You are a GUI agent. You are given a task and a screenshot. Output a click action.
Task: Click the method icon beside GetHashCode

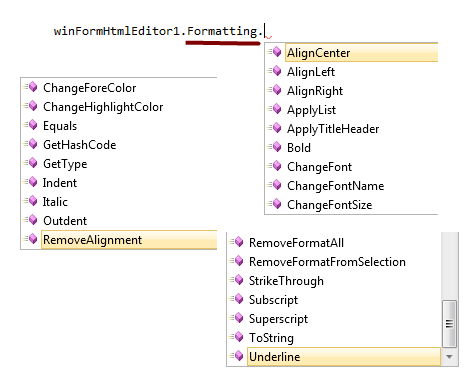[31, 144]
